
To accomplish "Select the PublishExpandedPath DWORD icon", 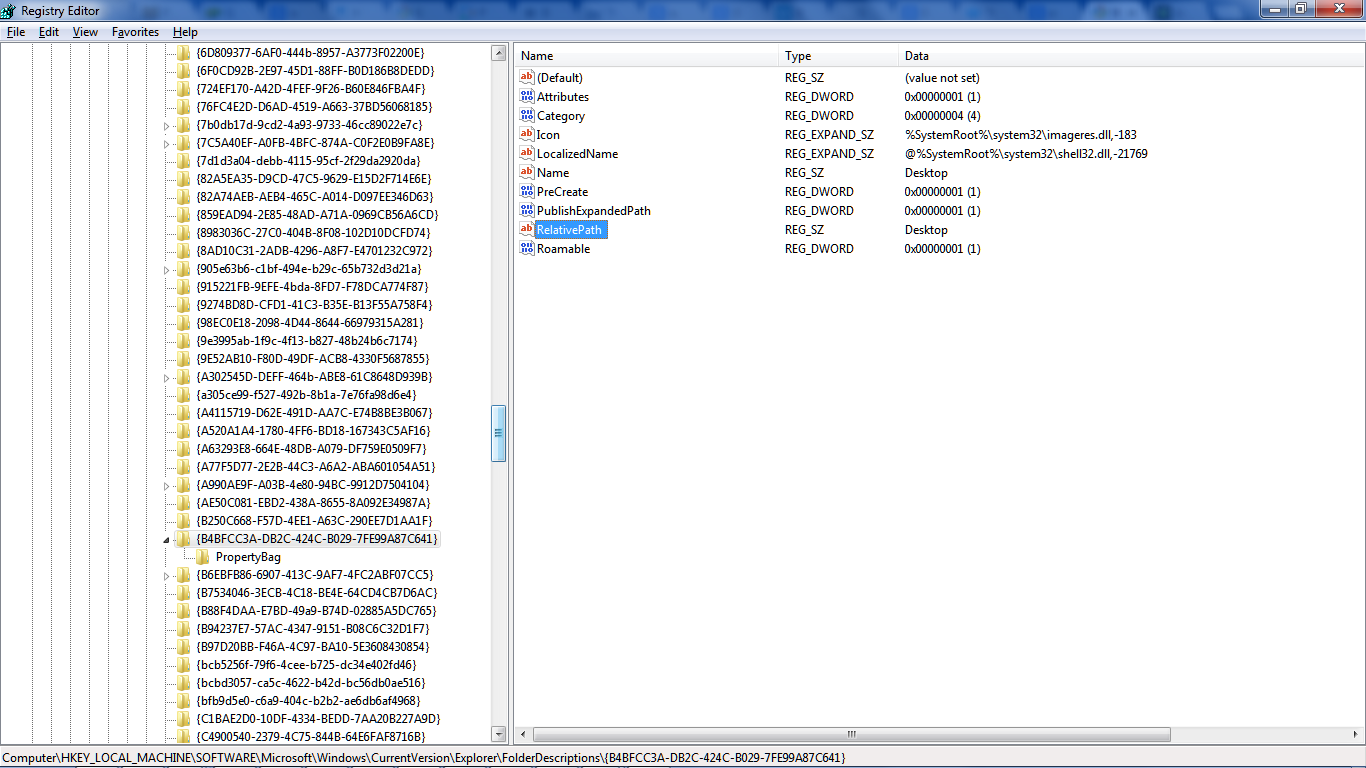I will pos(527,211).
